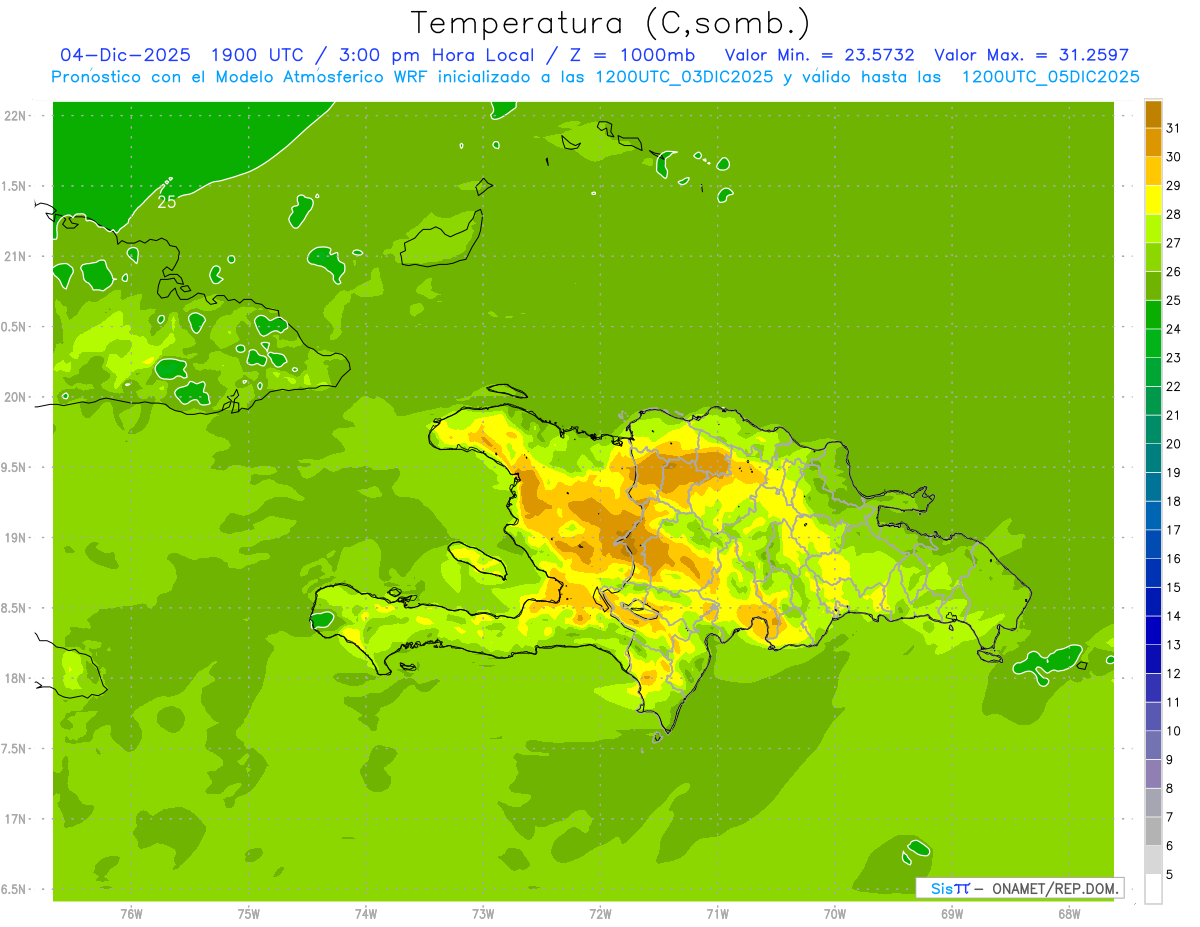Select the forecast date '04-Dic-2025'

click(x=123, y=55)
